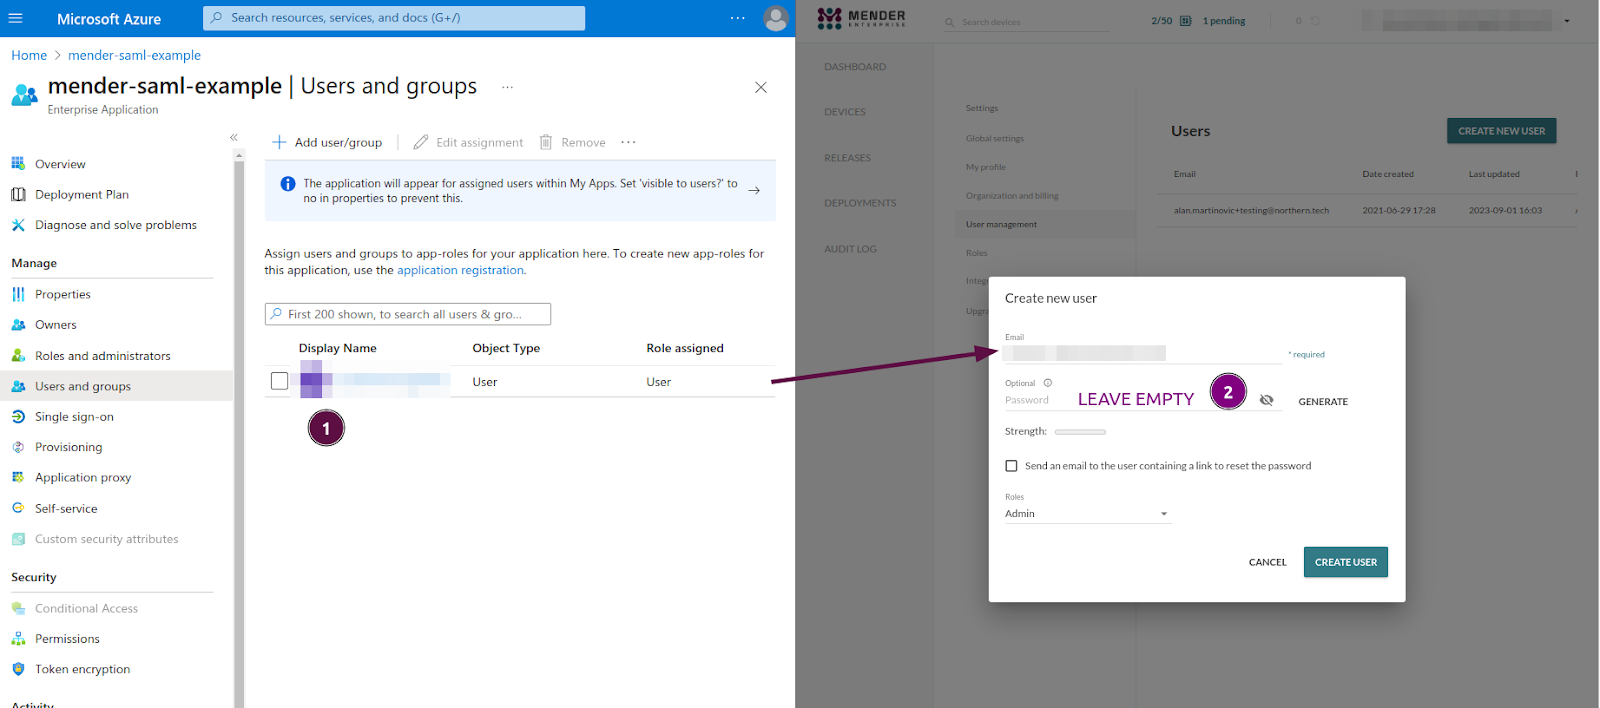
Task: Open Single sign-on in sidebar
Action: [74, 417]
